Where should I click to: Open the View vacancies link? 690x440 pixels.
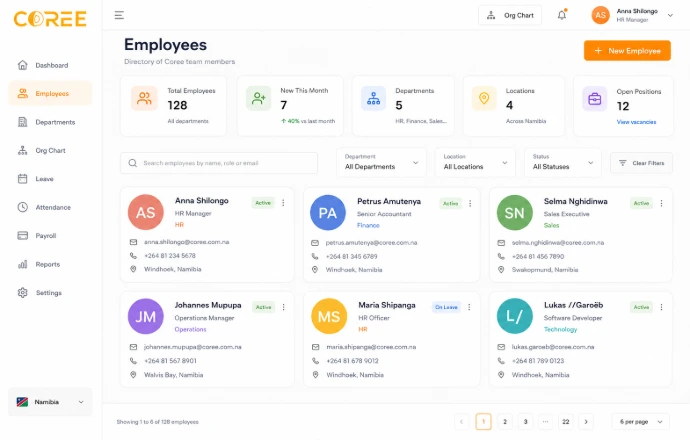pos(636,122)
